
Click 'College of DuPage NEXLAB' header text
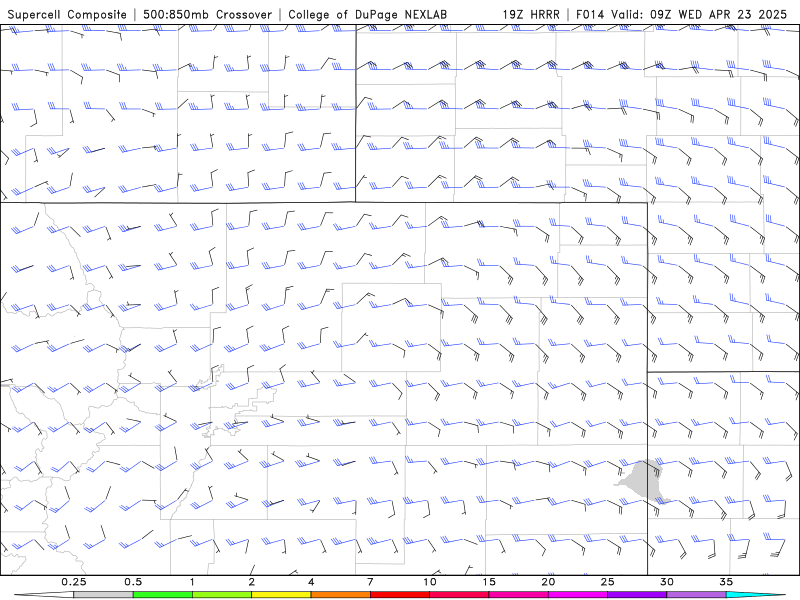point(367,15)
